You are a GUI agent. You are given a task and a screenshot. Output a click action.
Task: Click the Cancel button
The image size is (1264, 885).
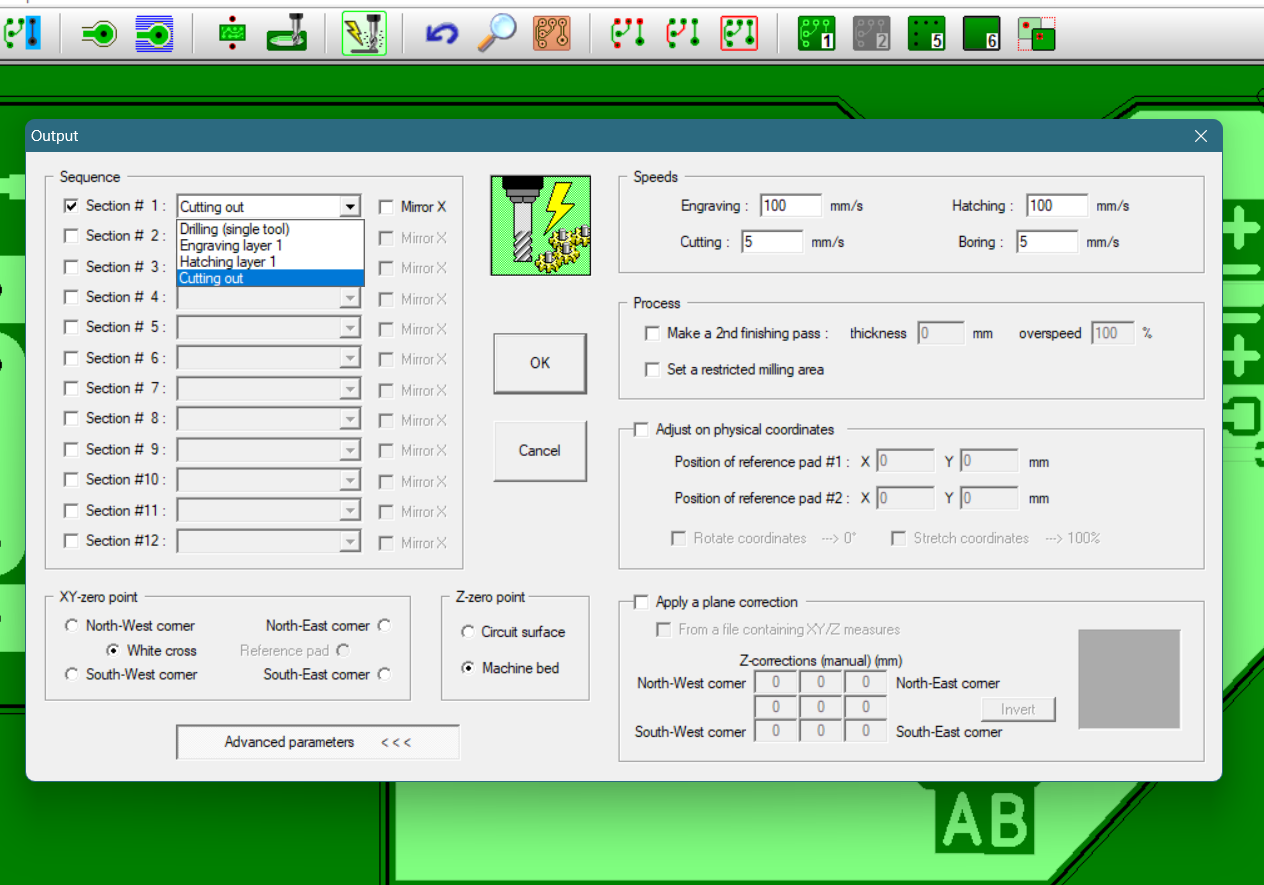(540, 451)
